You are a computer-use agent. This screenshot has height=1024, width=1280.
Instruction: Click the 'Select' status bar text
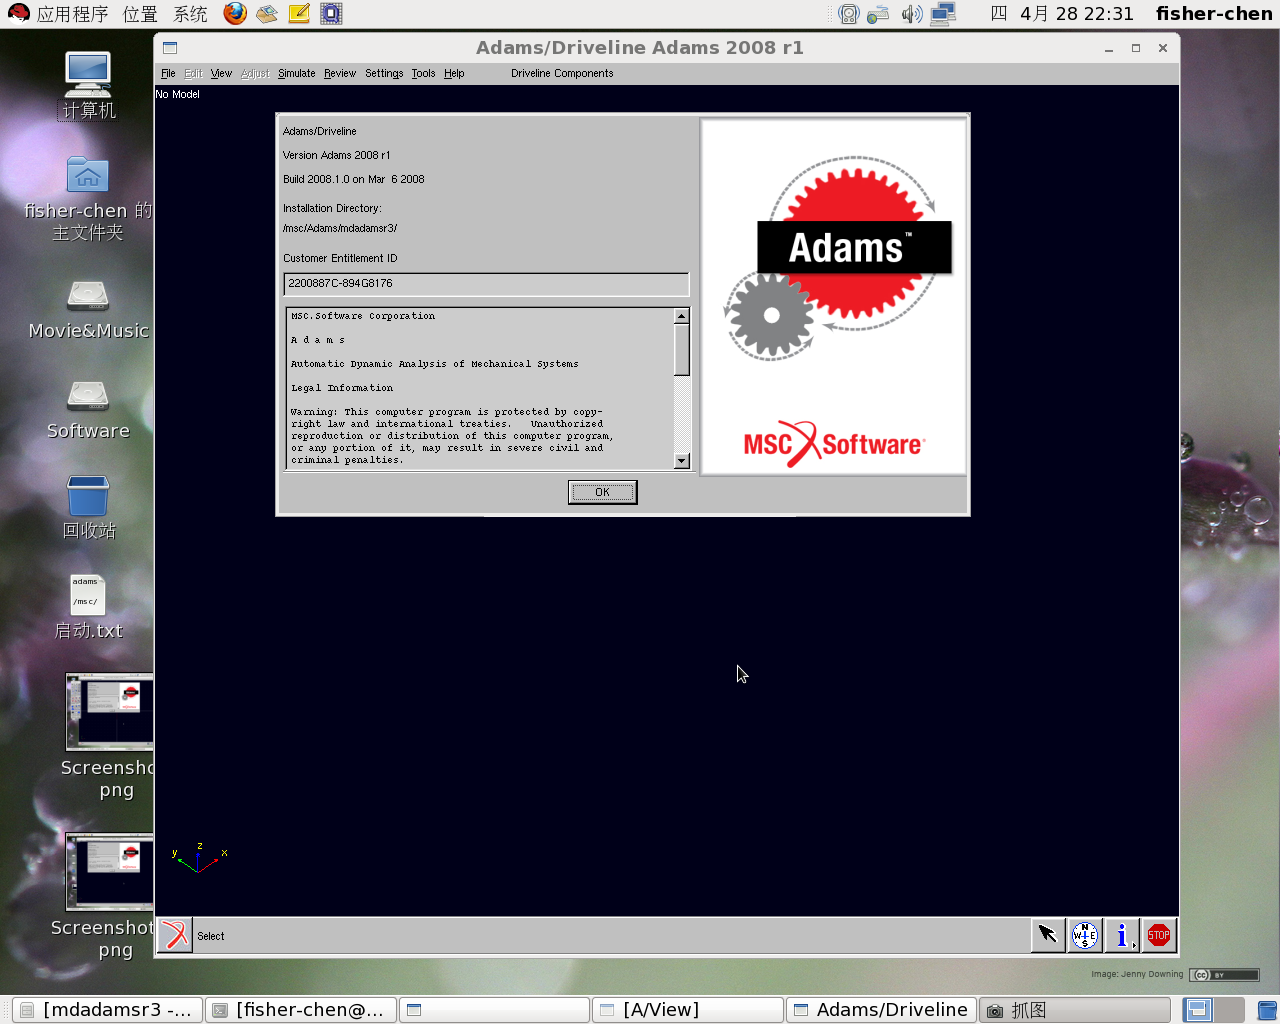(x=210, y=936)
